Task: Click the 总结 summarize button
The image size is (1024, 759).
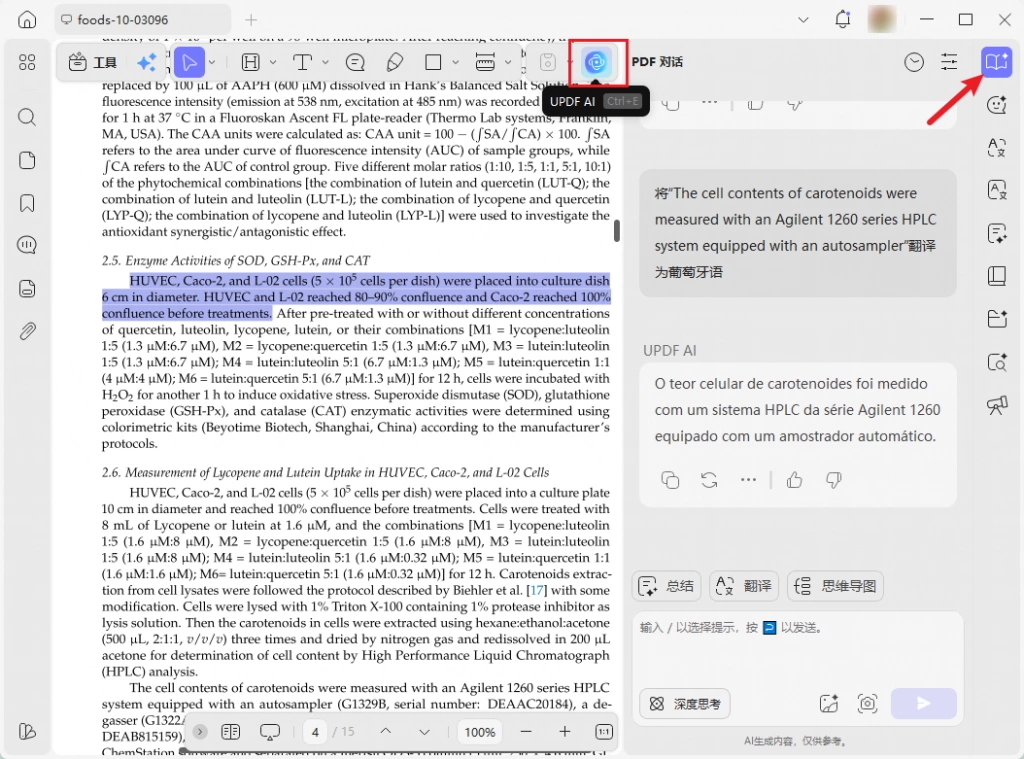Action: 666,586
